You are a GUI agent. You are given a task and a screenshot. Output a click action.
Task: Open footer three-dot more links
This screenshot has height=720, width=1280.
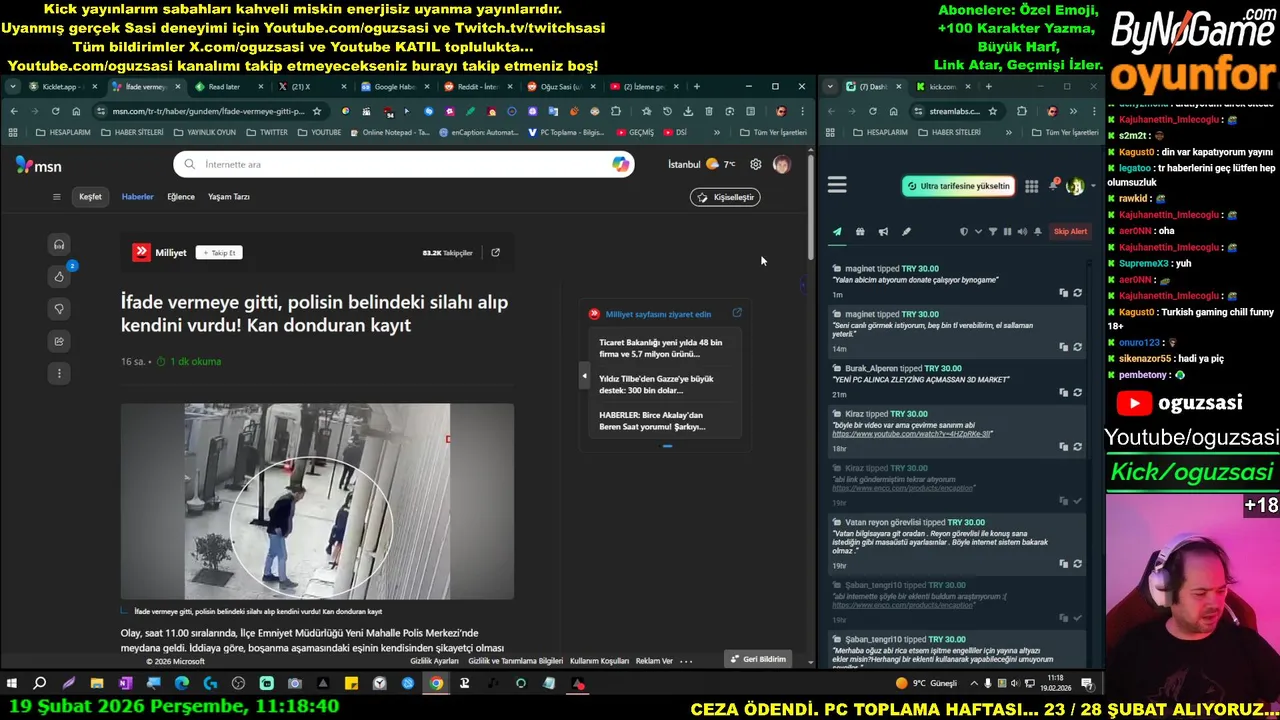pos(686,661)
